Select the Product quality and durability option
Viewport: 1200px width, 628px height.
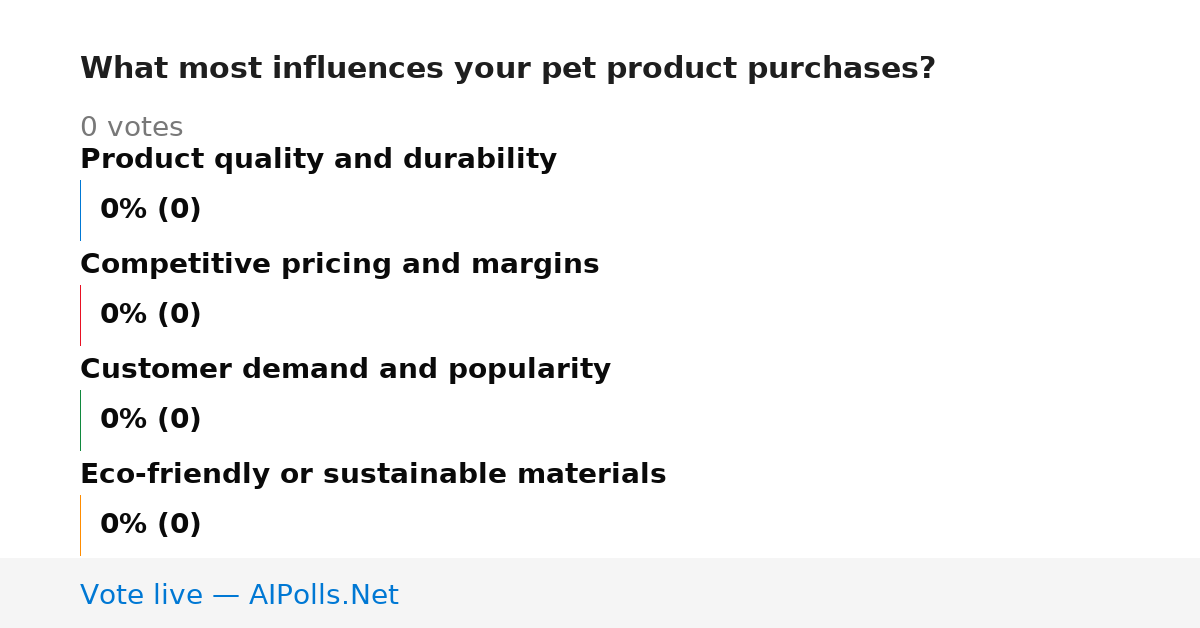pyautogui.click(x=318, y=160)
